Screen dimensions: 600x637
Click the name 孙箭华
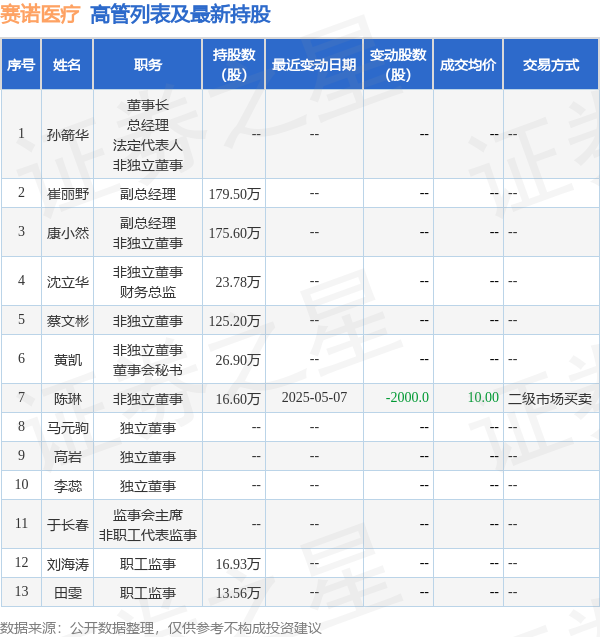coord(67,135)
